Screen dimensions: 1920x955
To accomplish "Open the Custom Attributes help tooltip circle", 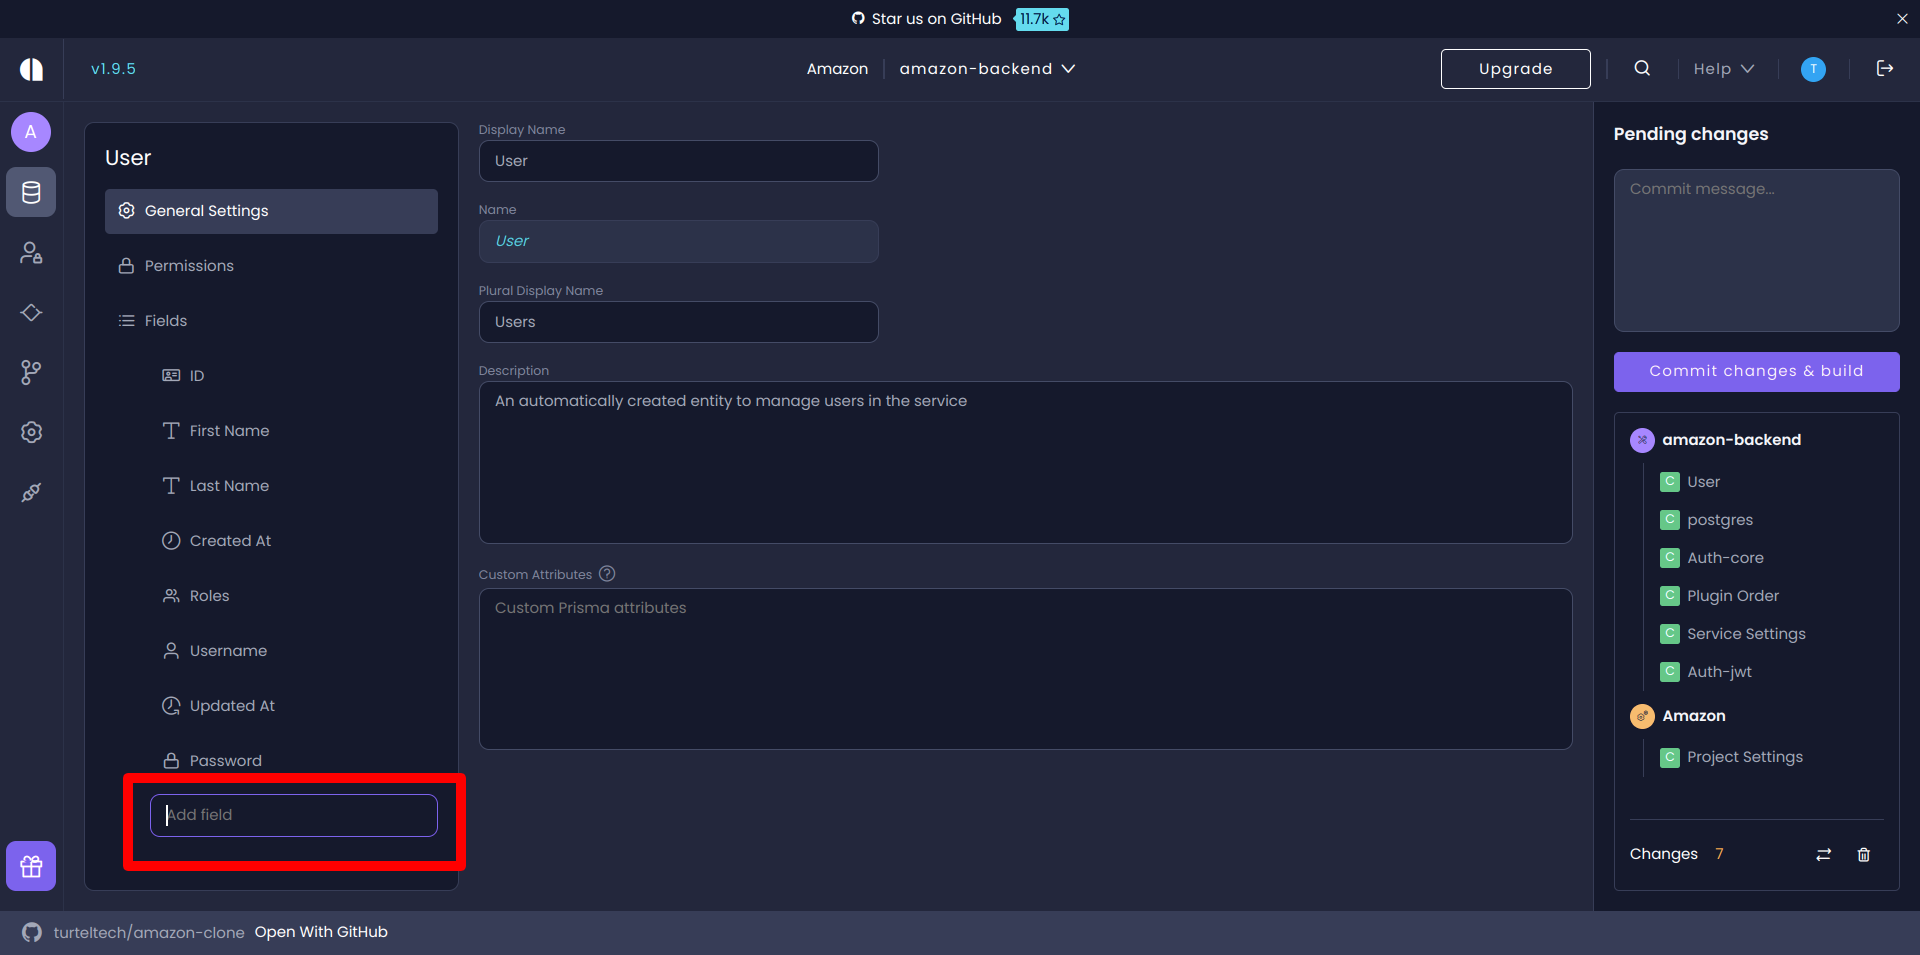I will pos(607,573).
